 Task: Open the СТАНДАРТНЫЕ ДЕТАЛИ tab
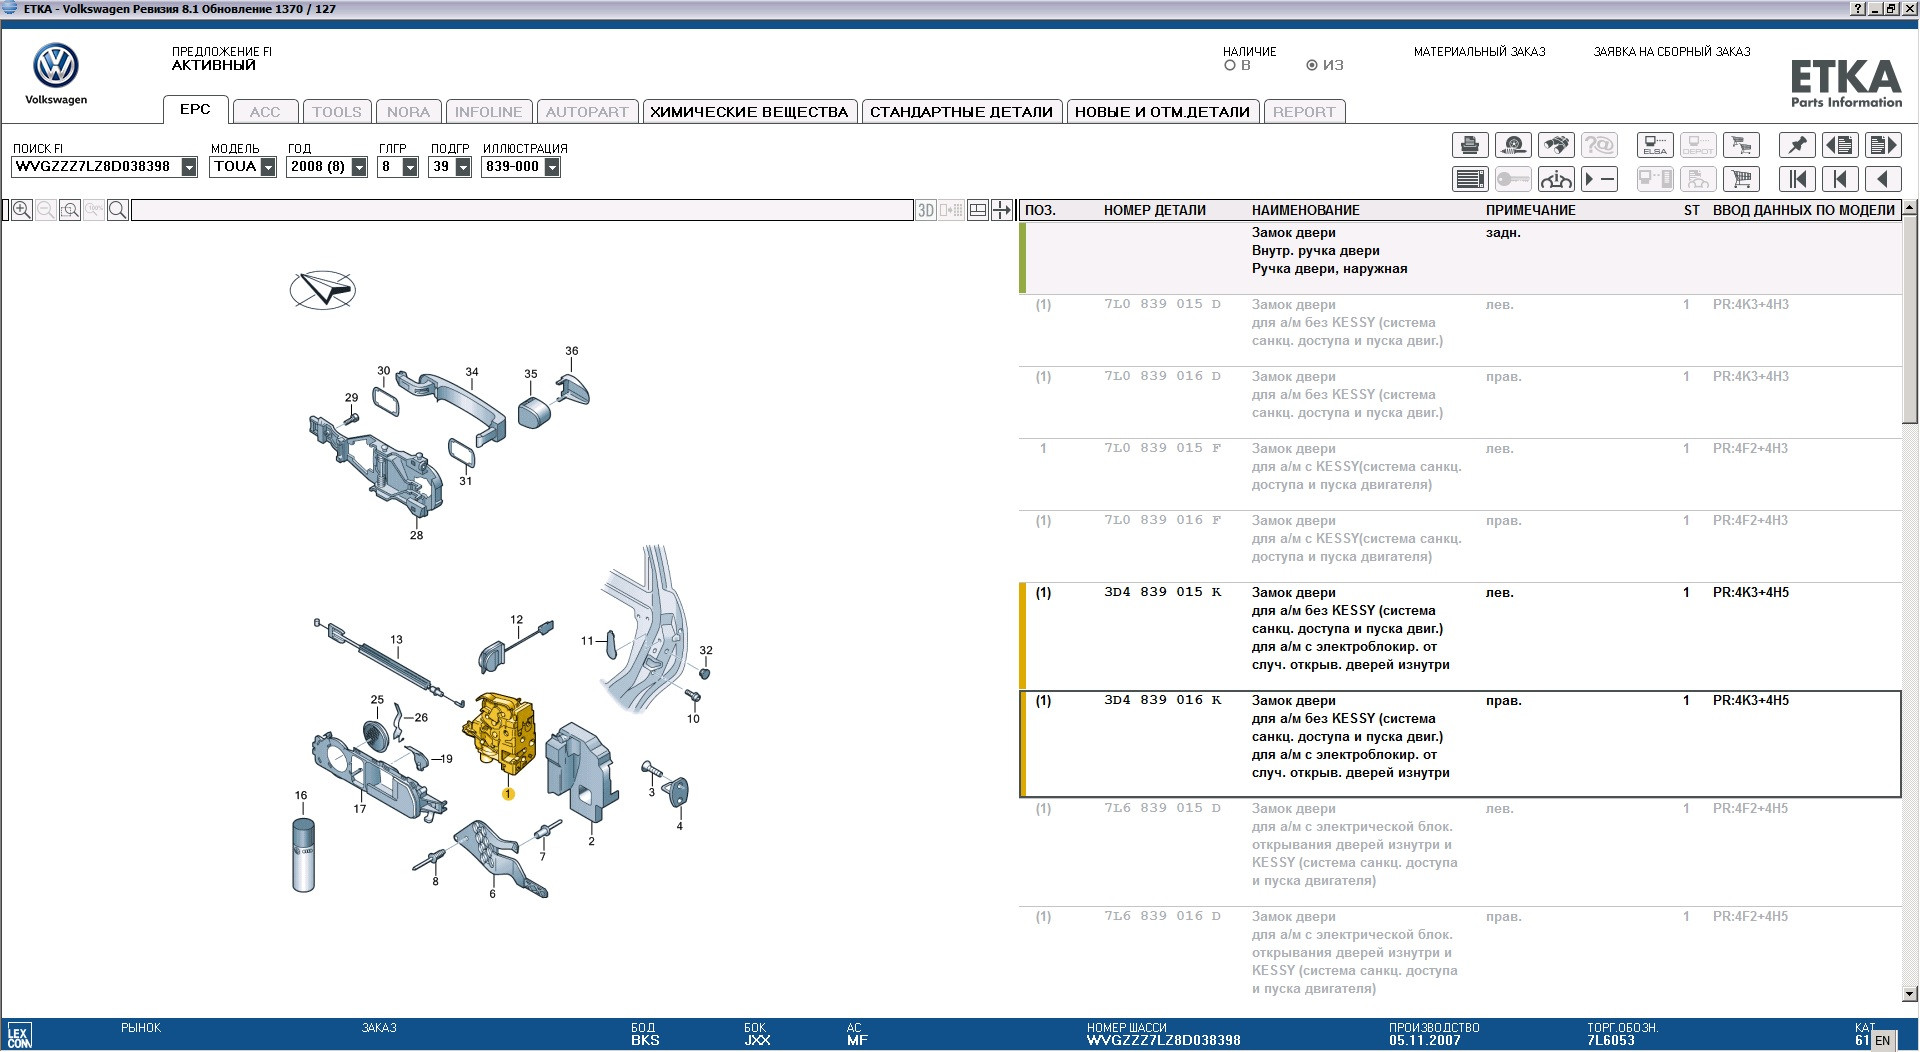coord(960,112)
